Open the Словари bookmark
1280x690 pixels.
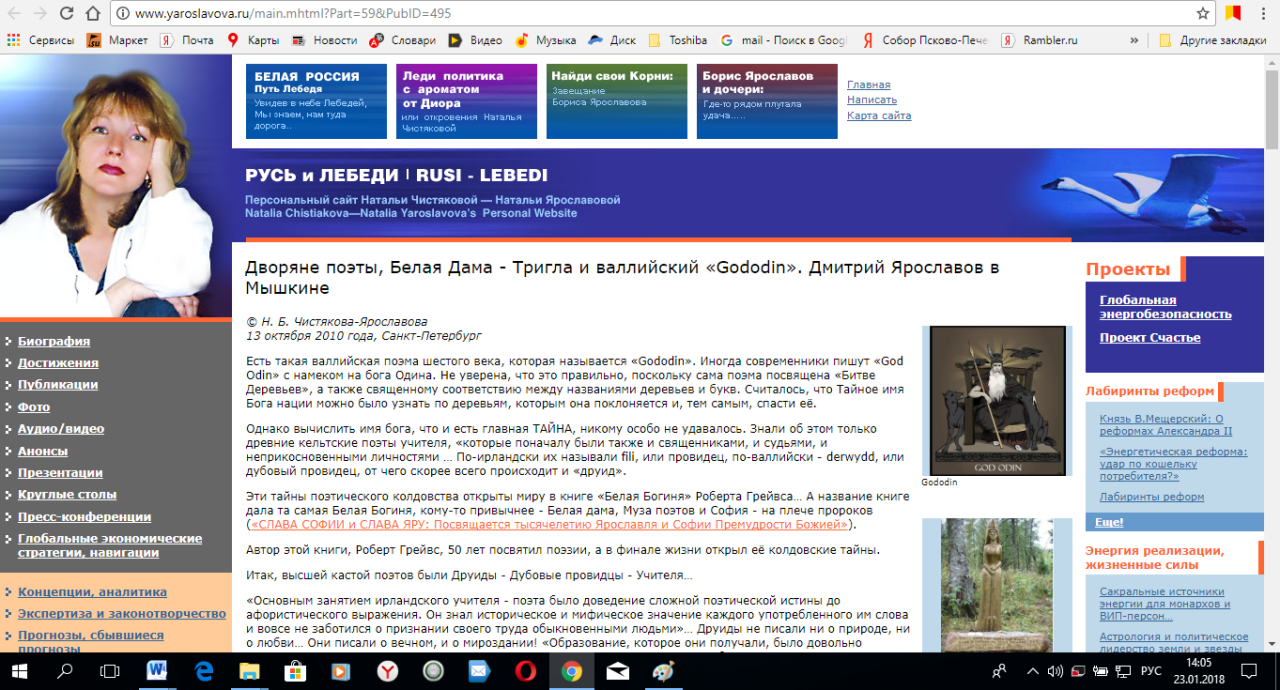(x=403, y=40)
